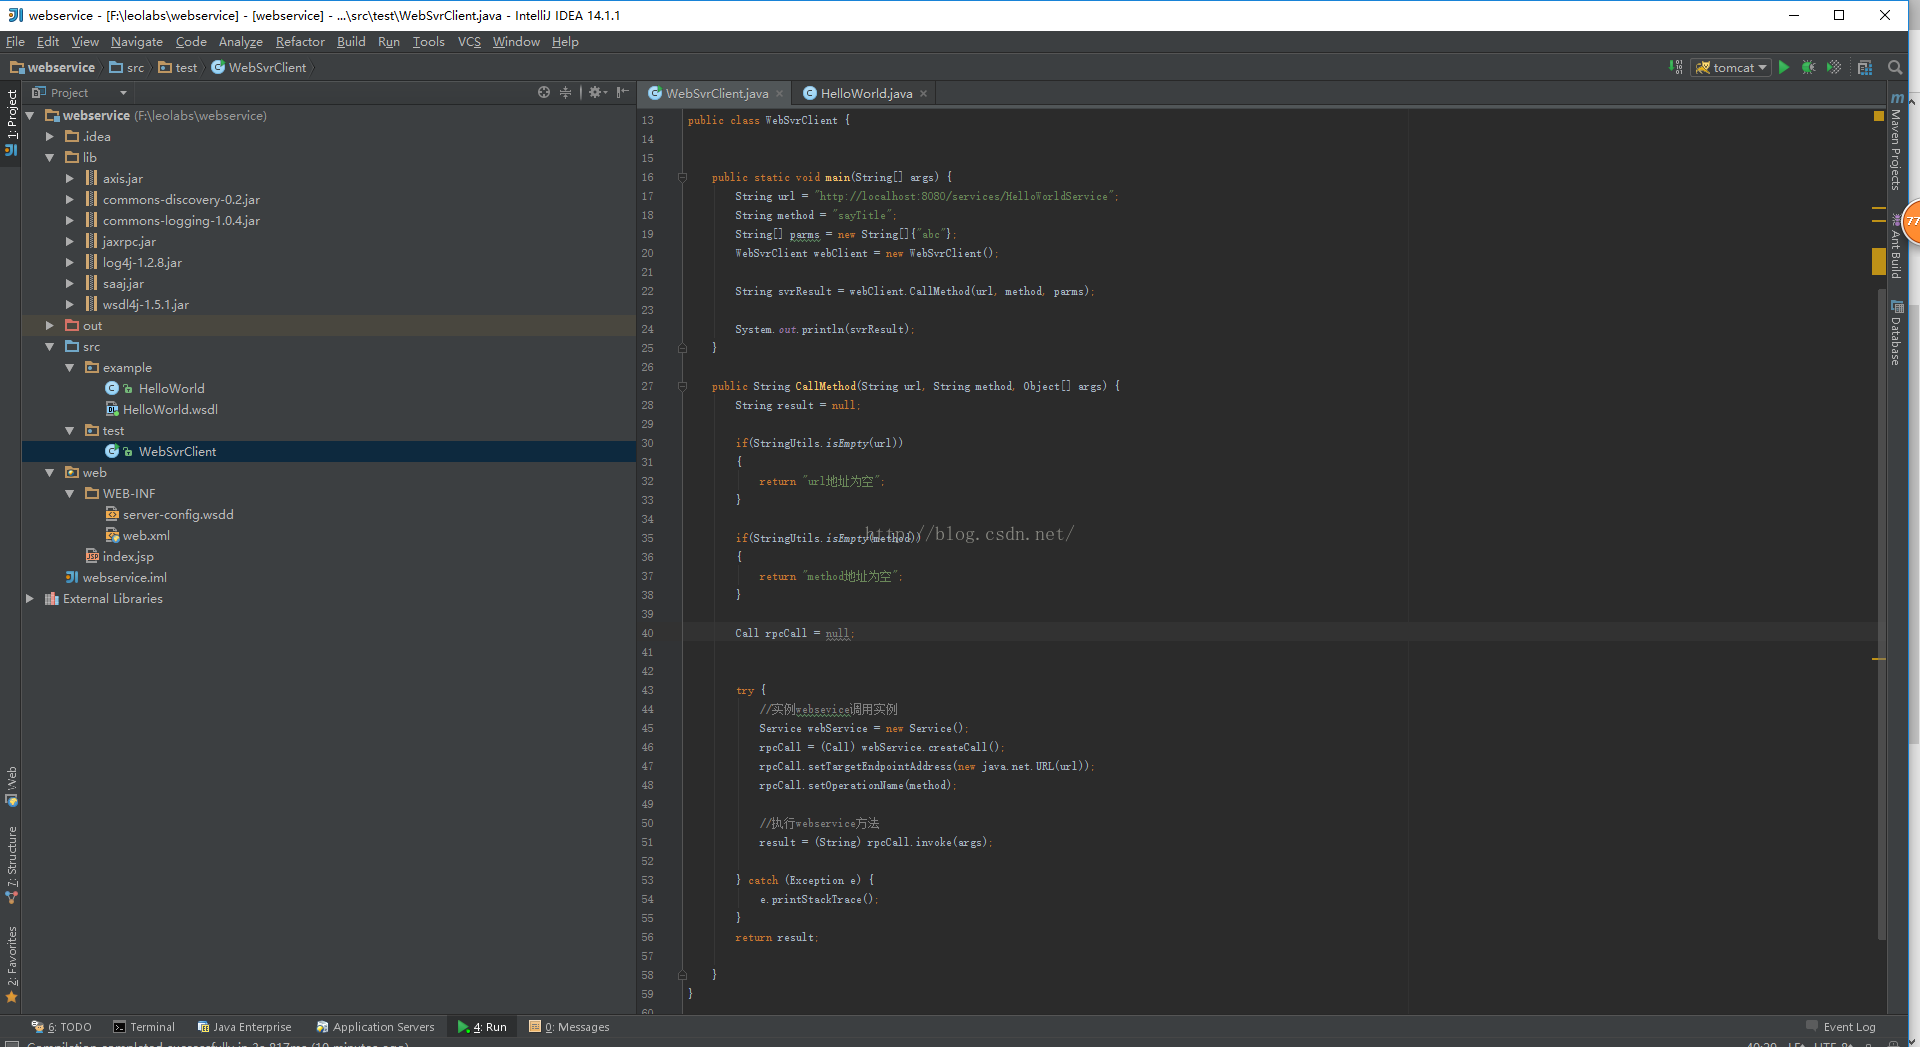Open Search Everywhere magnifier icon

click(x=1895, y=67)
